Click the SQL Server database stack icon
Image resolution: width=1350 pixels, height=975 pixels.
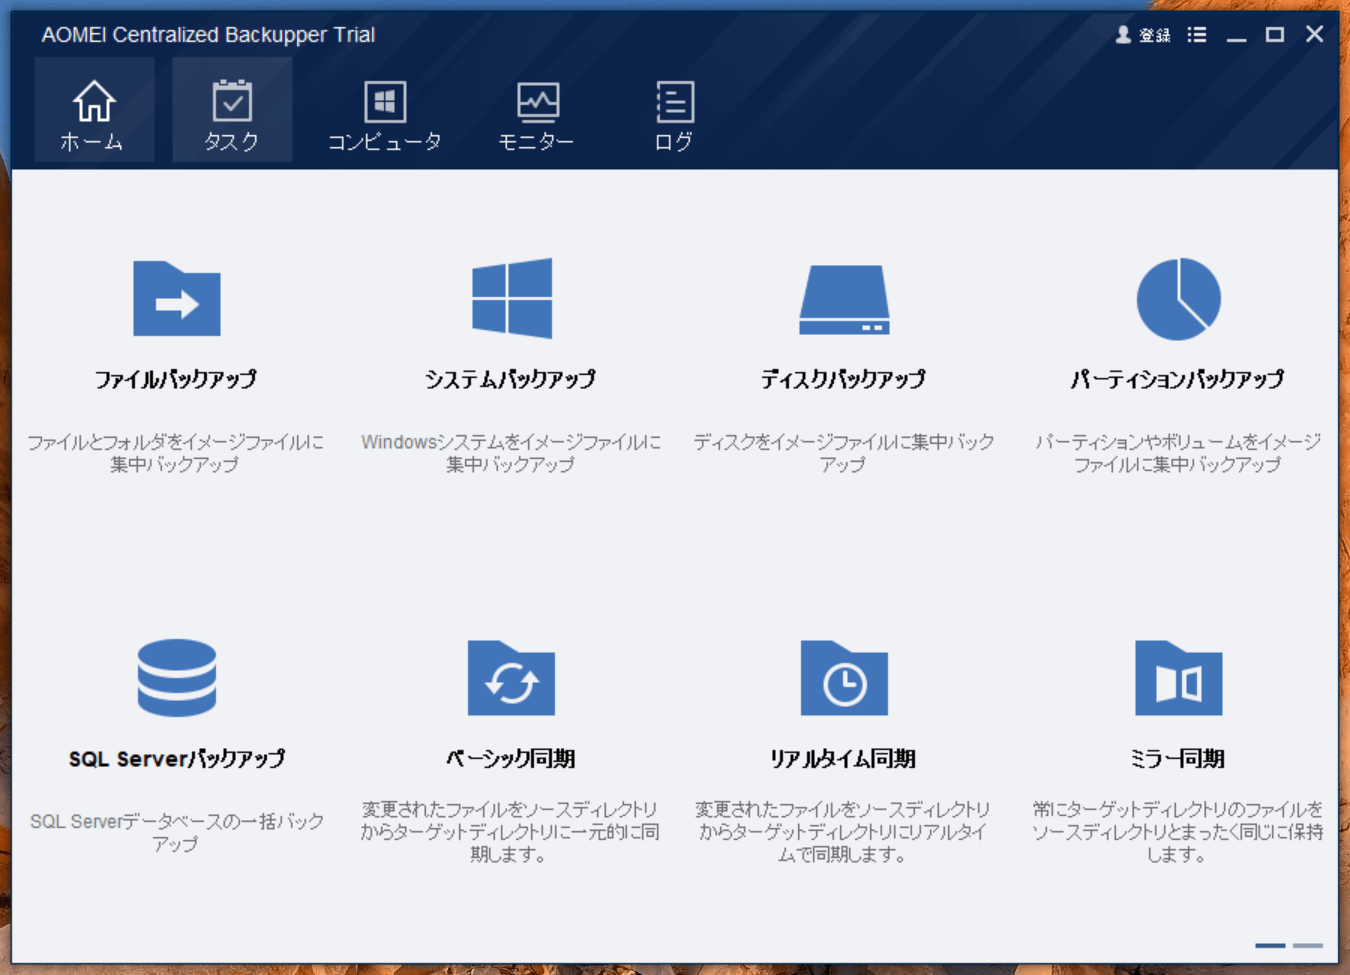pyautogui.click(x=177, y=678)
